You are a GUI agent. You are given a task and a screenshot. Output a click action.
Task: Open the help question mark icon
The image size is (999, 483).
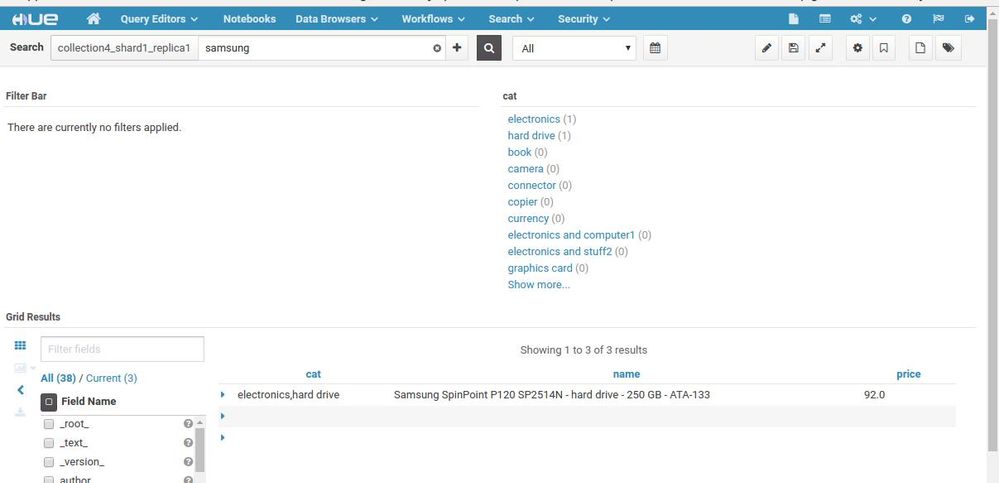click(x=907, y=19)
